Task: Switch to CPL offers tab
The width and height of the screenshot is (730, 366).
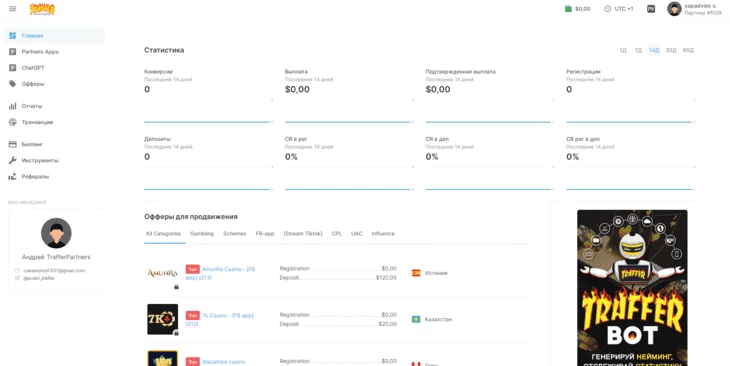Action: [337, 234]
